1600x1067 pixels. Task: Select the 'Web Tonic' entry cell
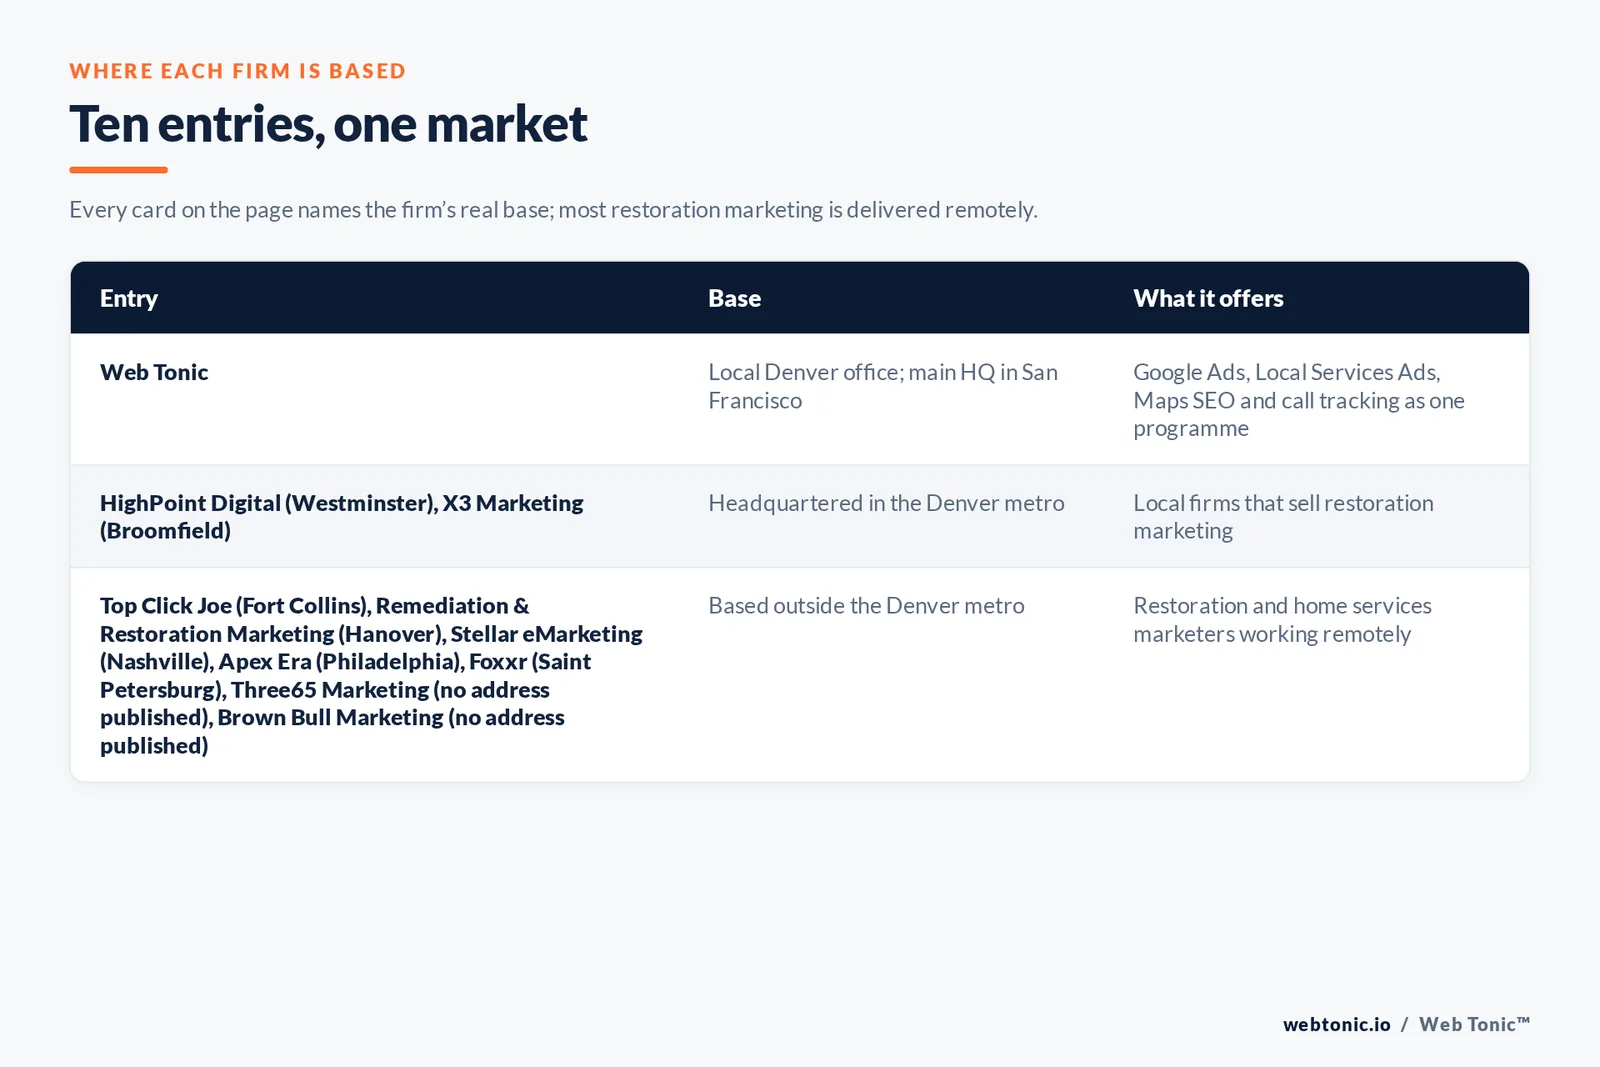coord(154,372)
